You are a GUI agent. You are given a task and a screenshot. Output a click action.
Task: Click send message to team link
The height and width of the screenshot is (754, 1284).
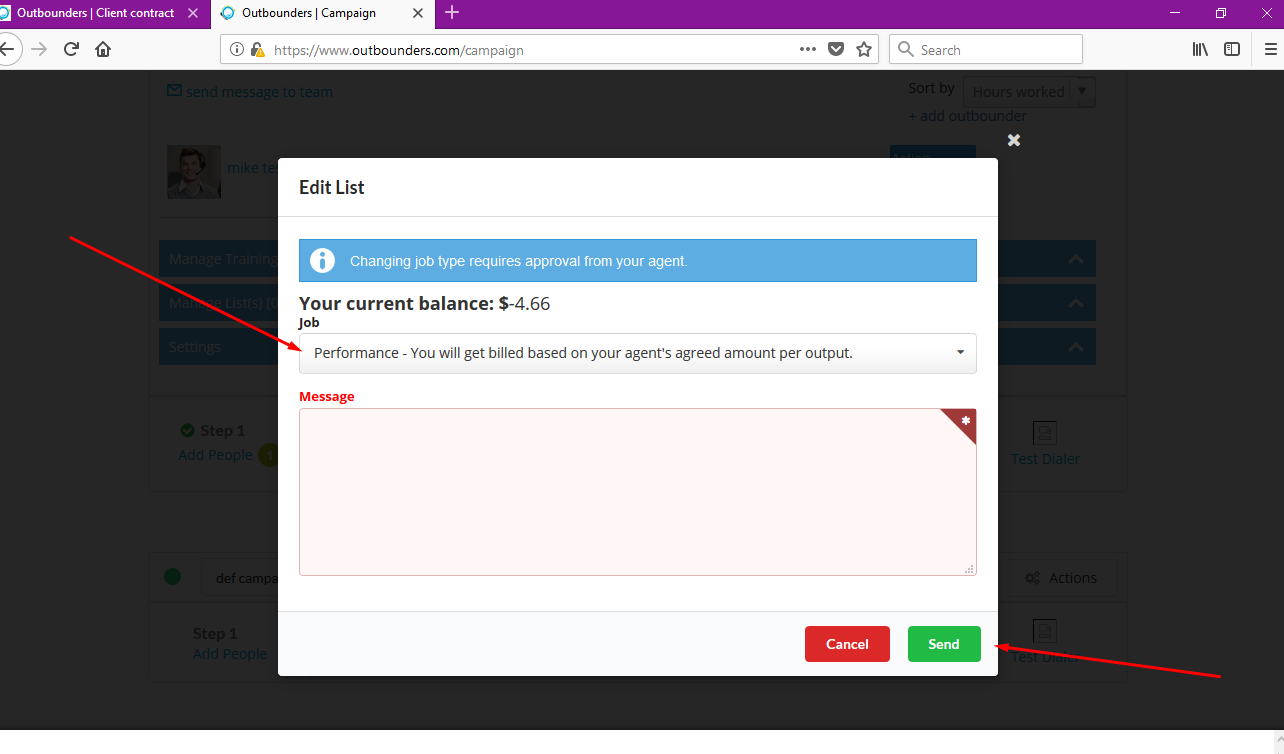259,92
